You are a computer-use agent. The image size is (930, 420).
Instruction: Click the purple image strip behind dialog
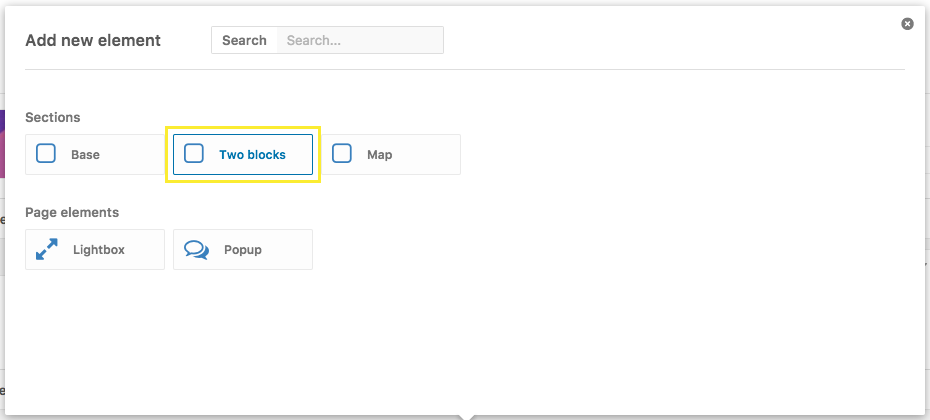2,144
